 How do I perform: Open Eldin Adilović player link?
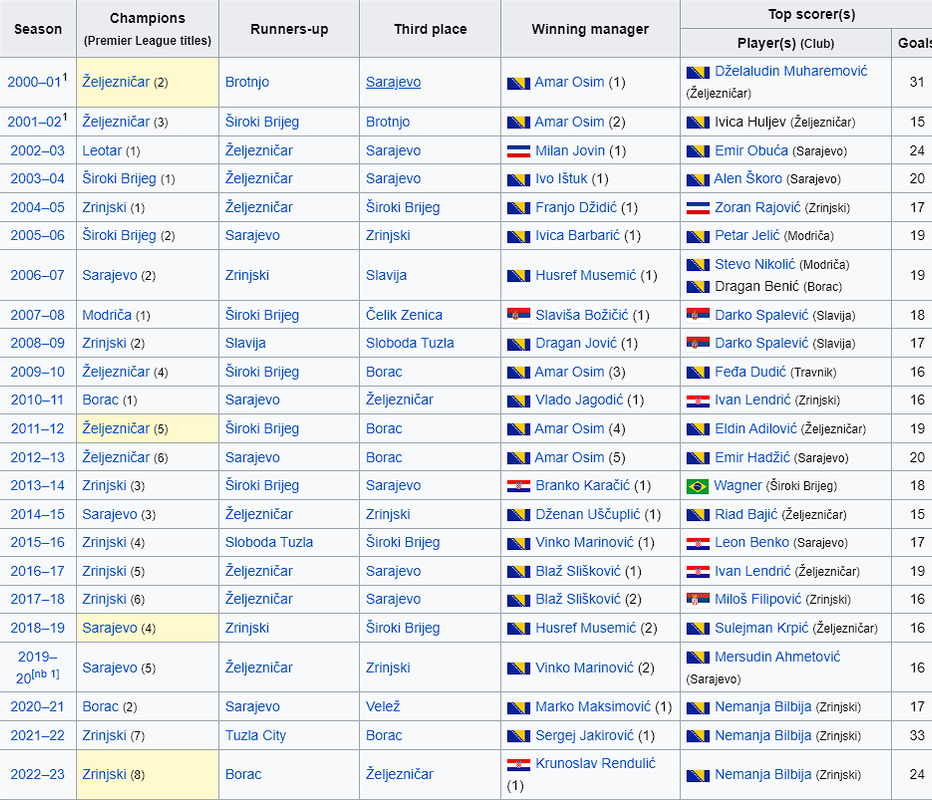(755, 429)
